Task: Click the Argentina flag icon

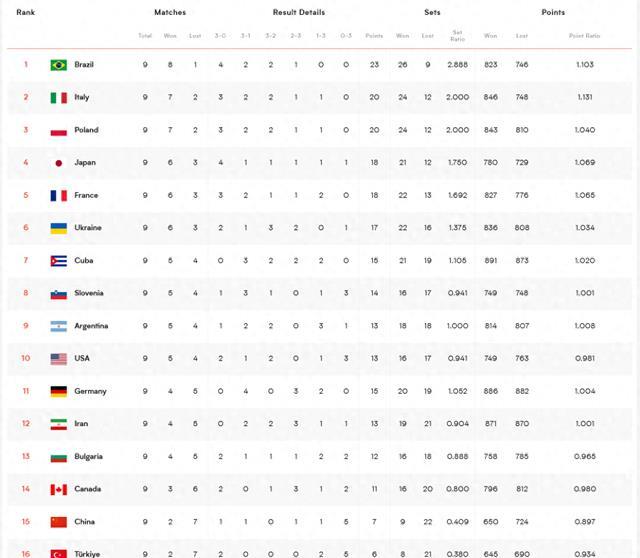Action: [x=59, y=326]
